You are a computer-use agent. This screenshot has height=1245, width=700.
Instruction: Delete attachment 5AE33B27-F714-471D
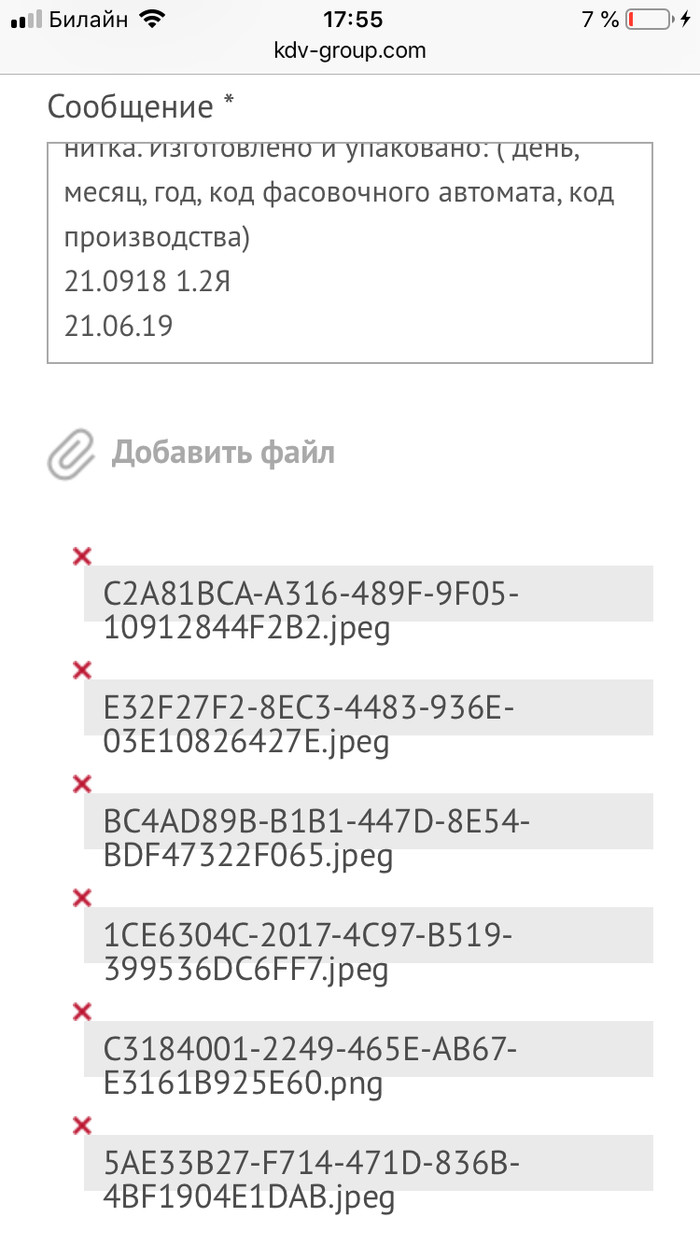click(x=82, y=1126)
